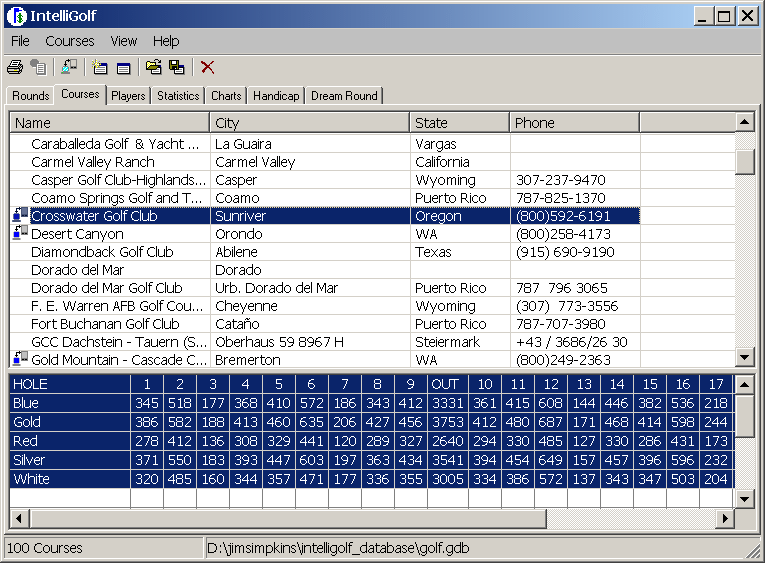Image resolution: width=765 pixels, height=563 pixels.
Task: Open the File menu
Action: click(20, 41)
